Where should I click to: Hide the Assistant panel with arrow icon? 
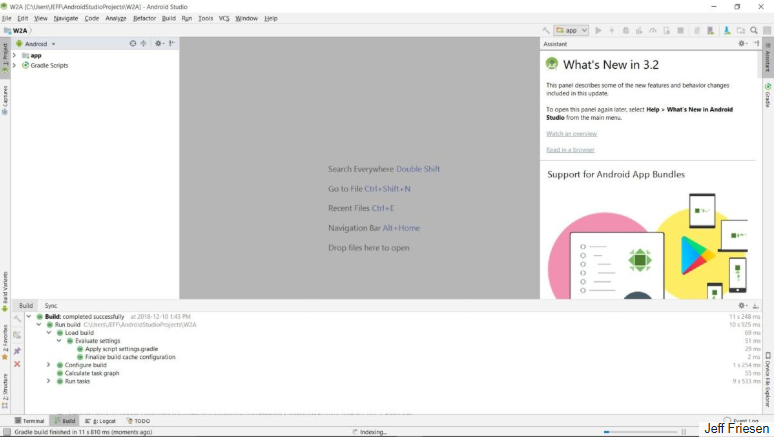tap(756, 44)
